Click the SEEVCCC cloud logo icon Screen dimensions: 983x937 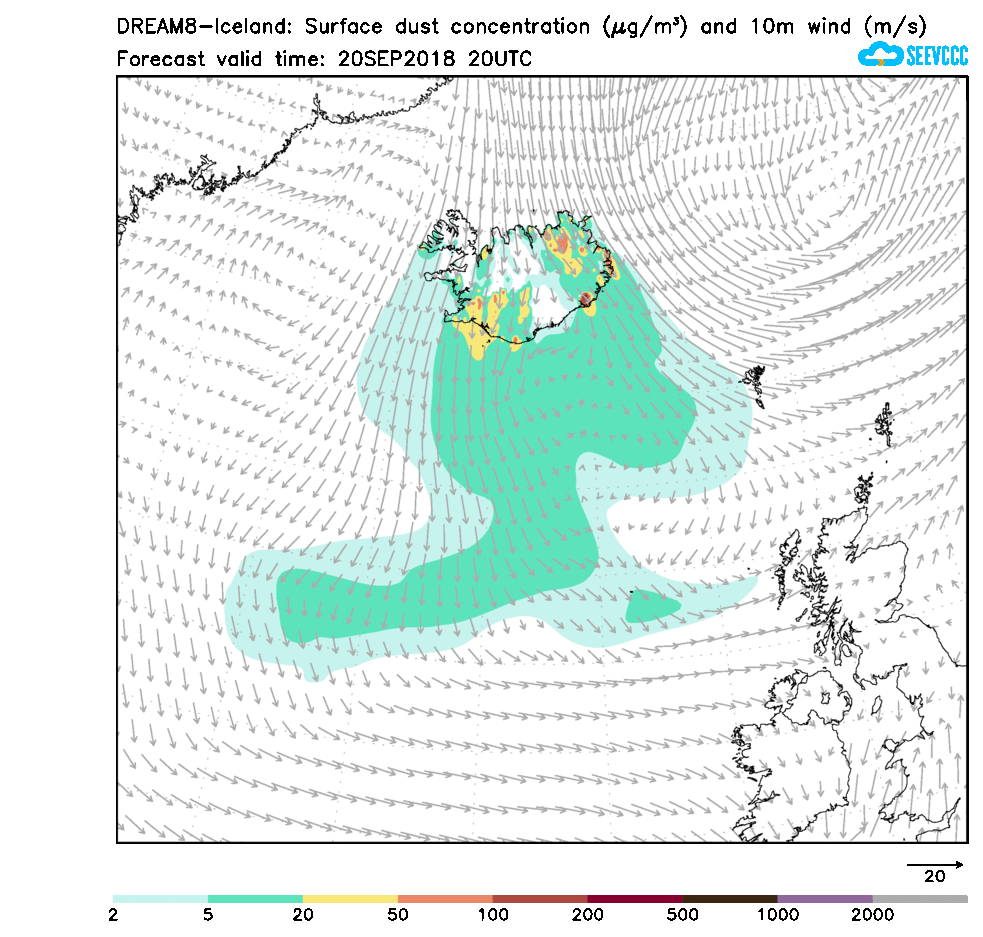[880, 54]
